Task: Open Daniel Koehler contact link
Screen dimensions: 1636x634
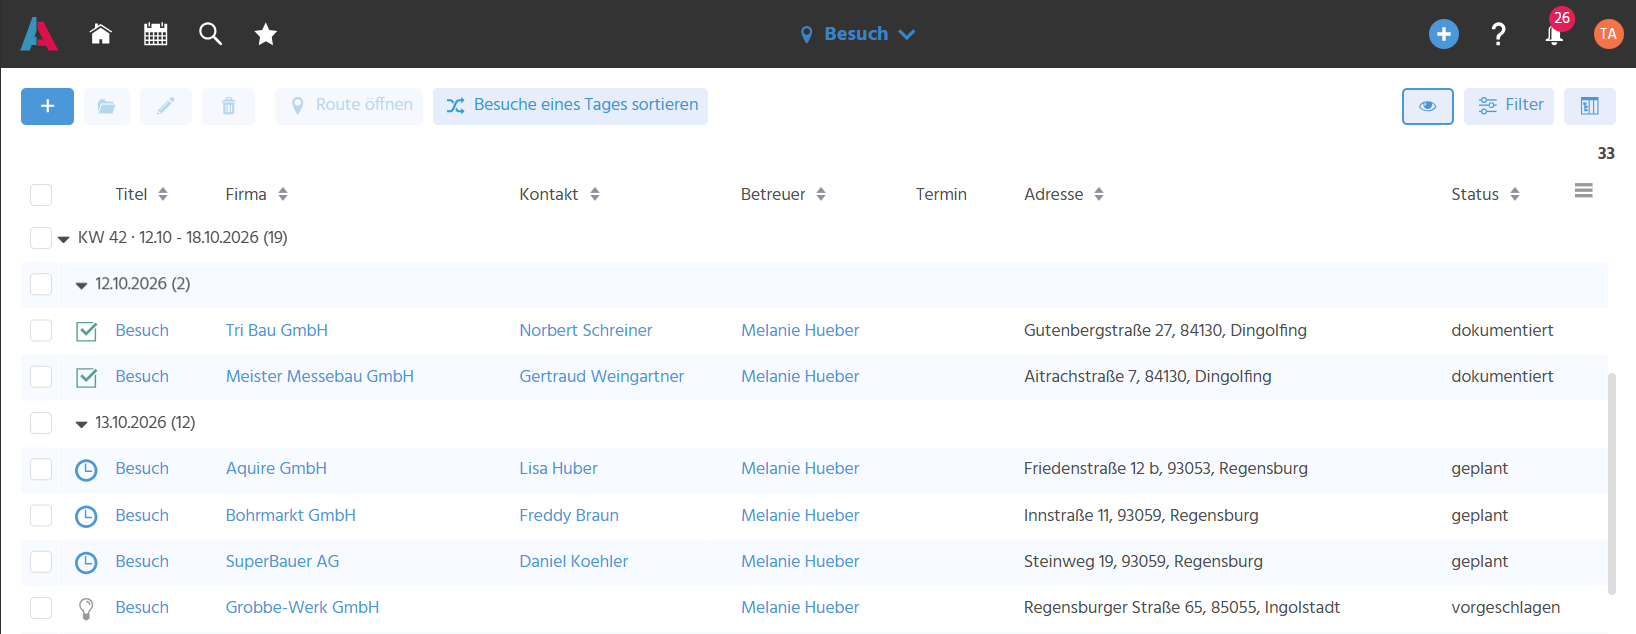Action: point(574,561)
